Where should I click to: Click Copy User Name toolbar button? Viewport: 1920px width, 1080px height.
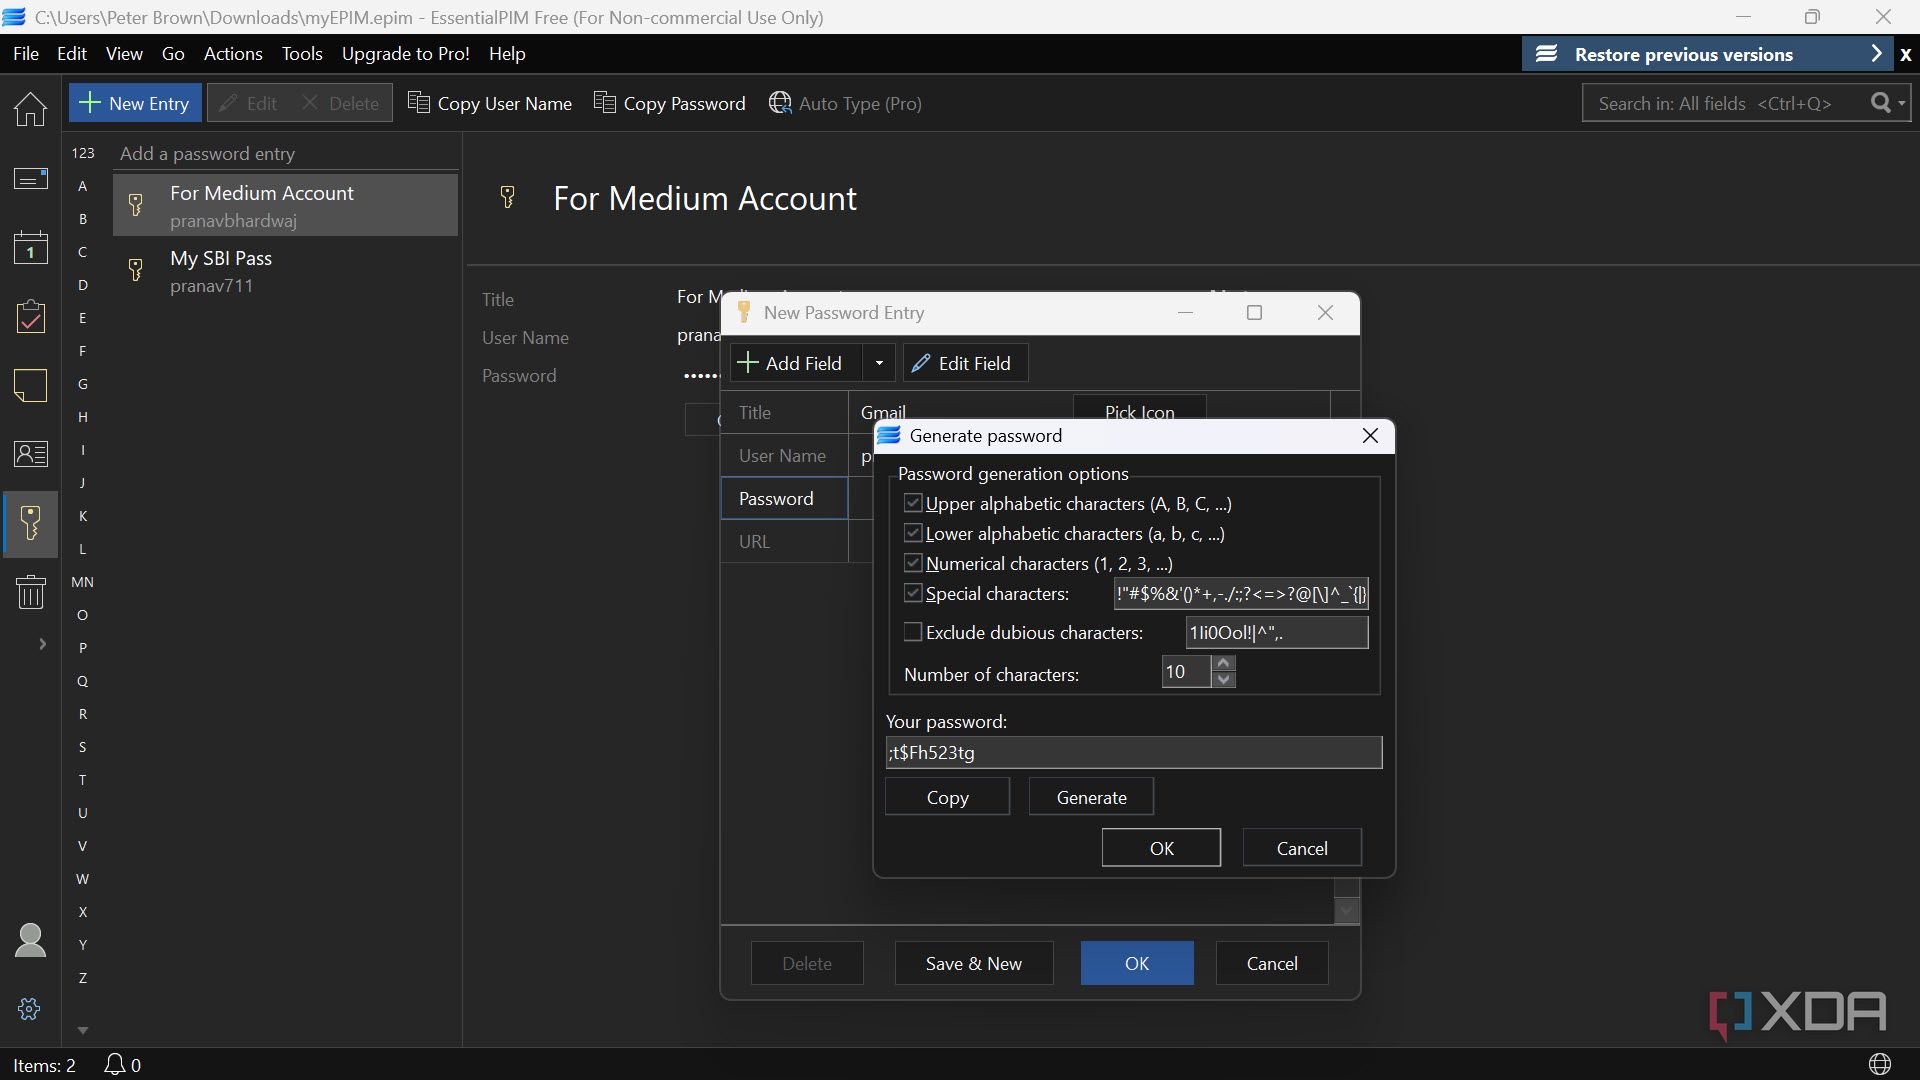coord(490,103)
